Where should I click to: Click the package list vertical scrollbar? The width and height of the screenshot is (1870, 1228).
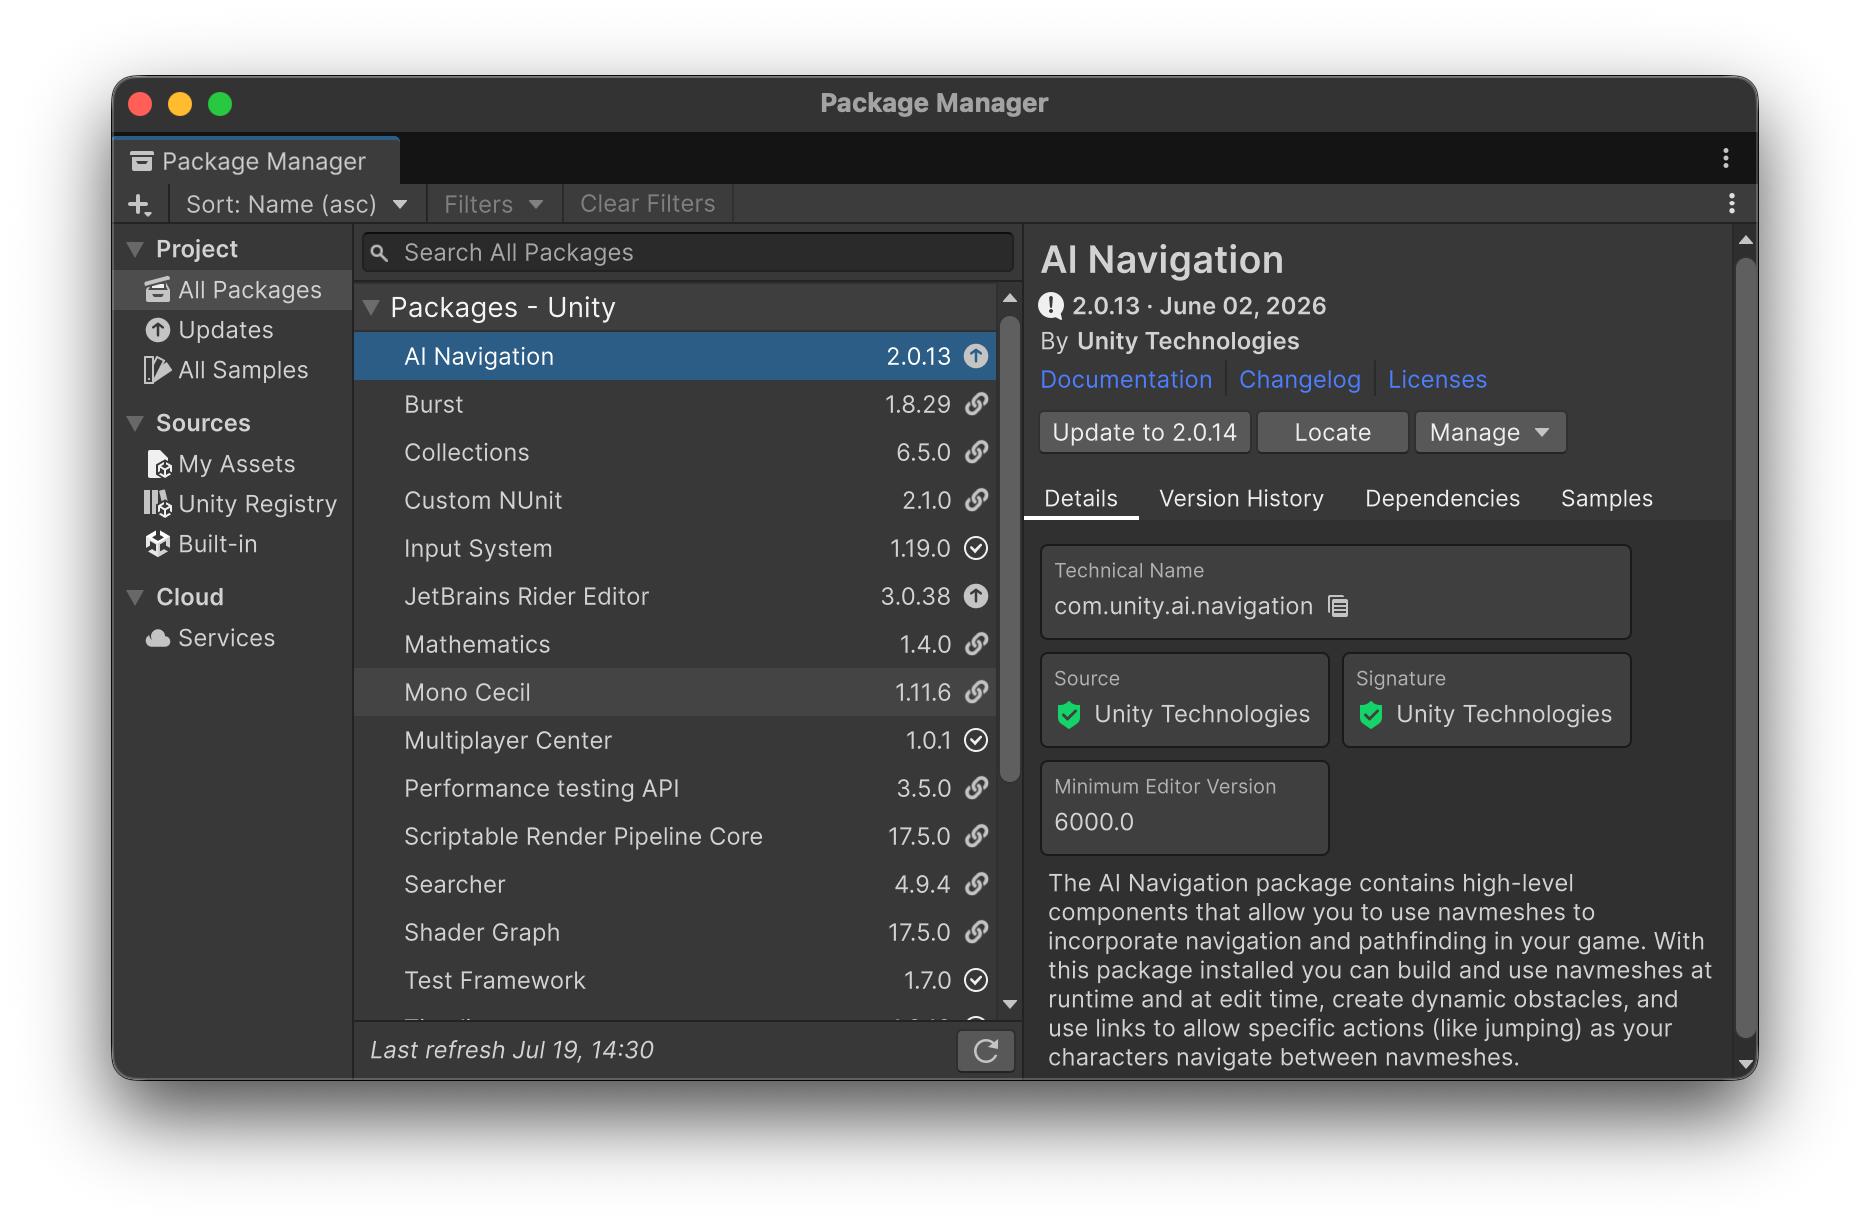1010,548
